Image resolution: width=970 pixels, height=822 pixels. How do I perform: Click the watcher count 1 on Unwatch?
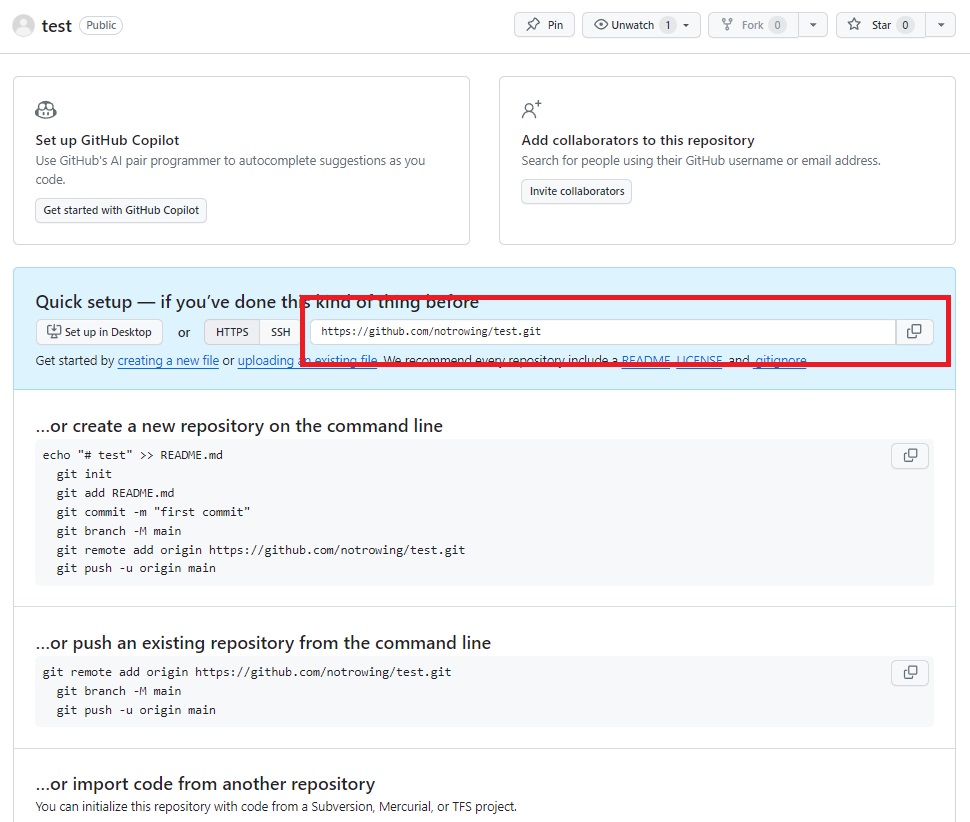pos(667,25)
